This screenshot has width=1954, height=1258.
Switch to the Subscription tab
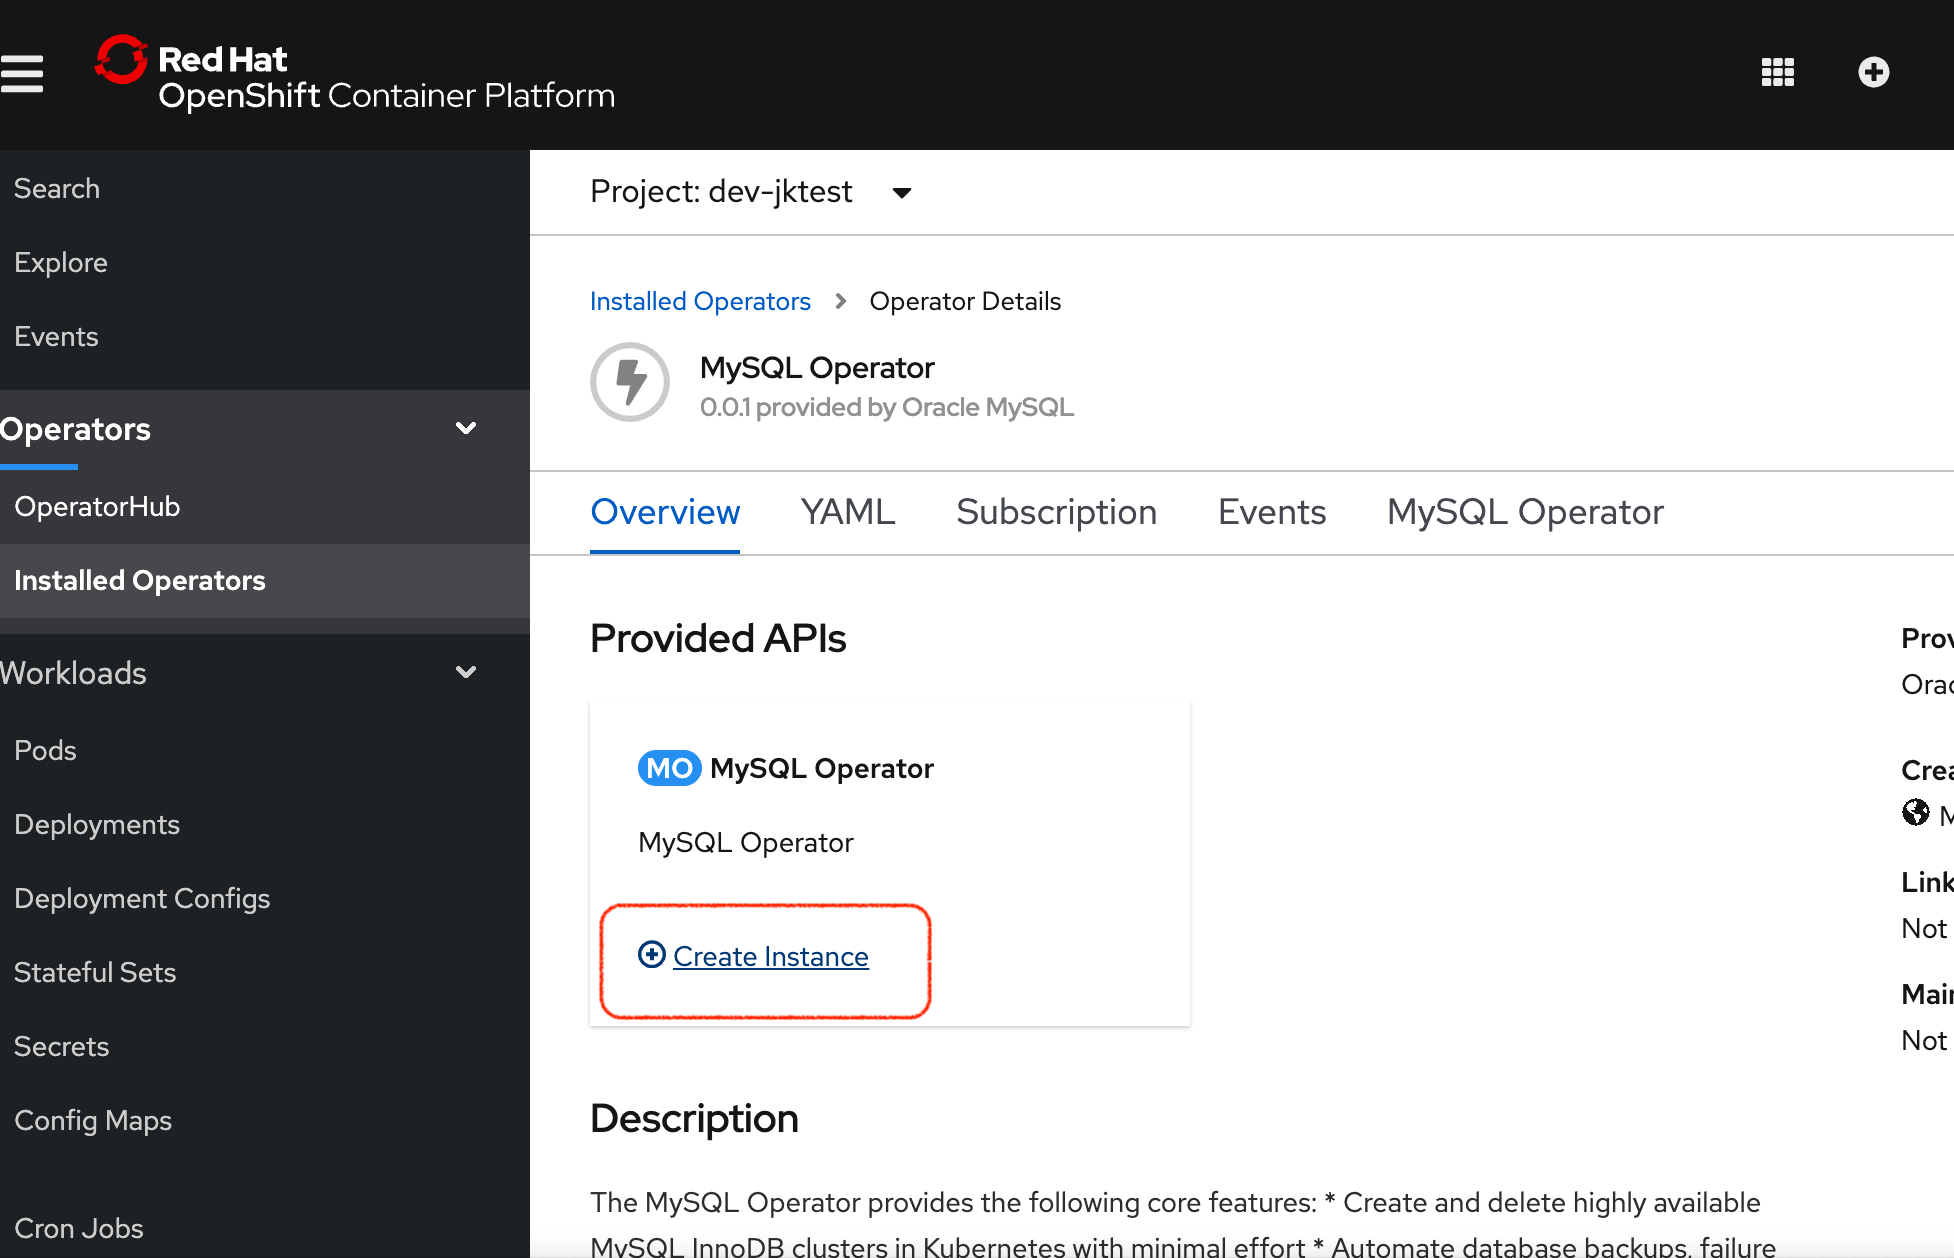[x=1056, y=512]
